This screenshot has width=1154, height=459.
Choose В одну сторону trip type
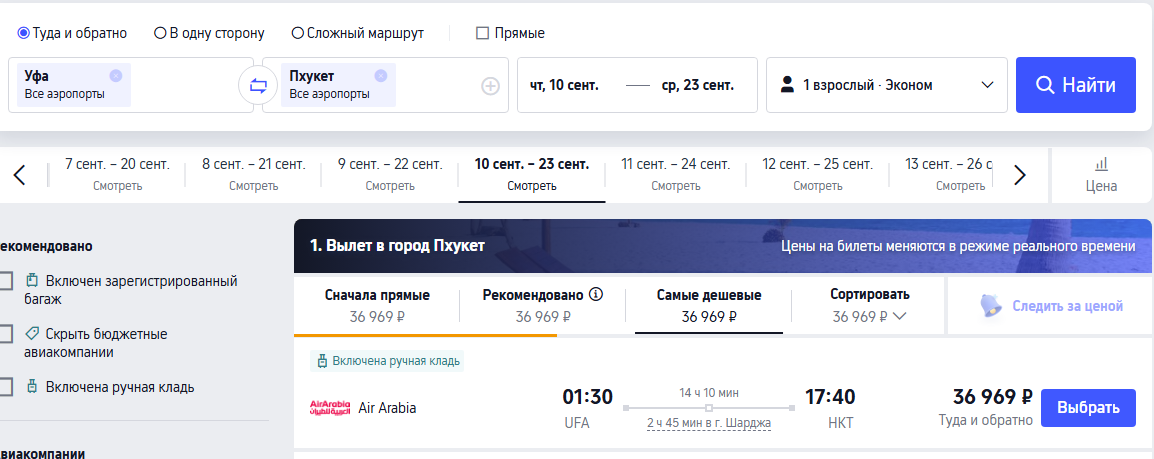coord(160,33)
